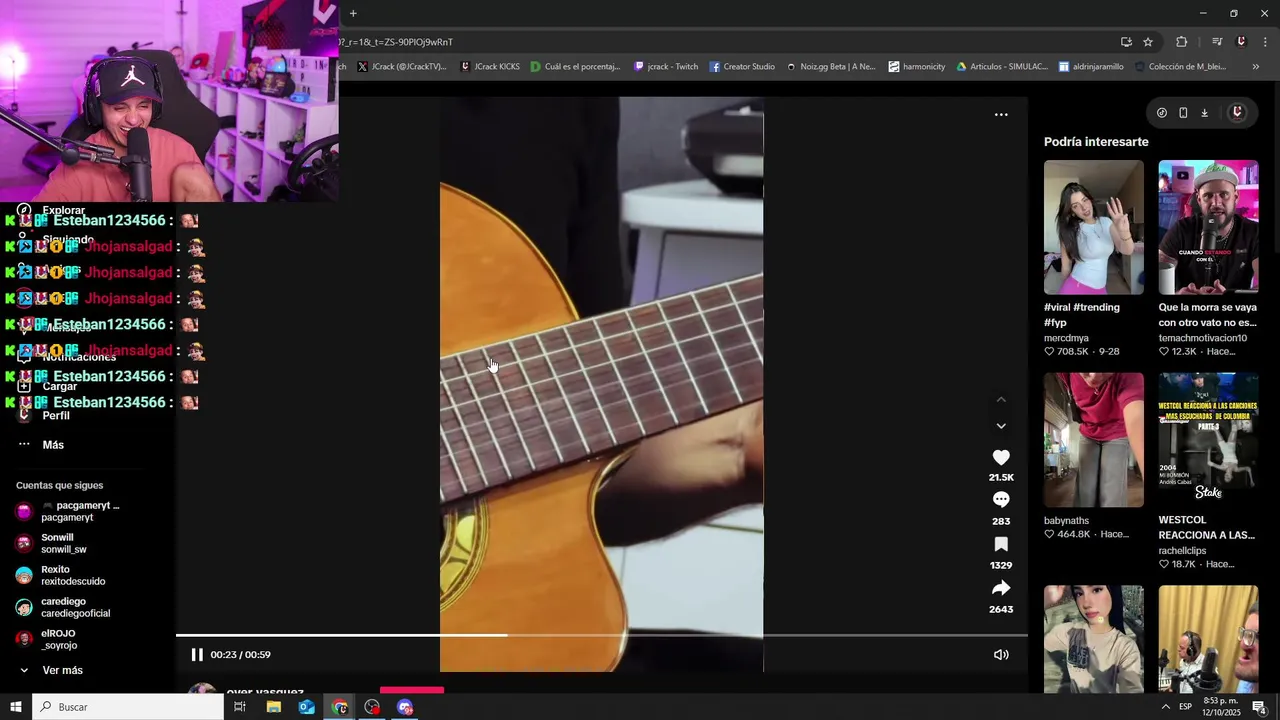Open a new browser tab with plus

(353, 13)
